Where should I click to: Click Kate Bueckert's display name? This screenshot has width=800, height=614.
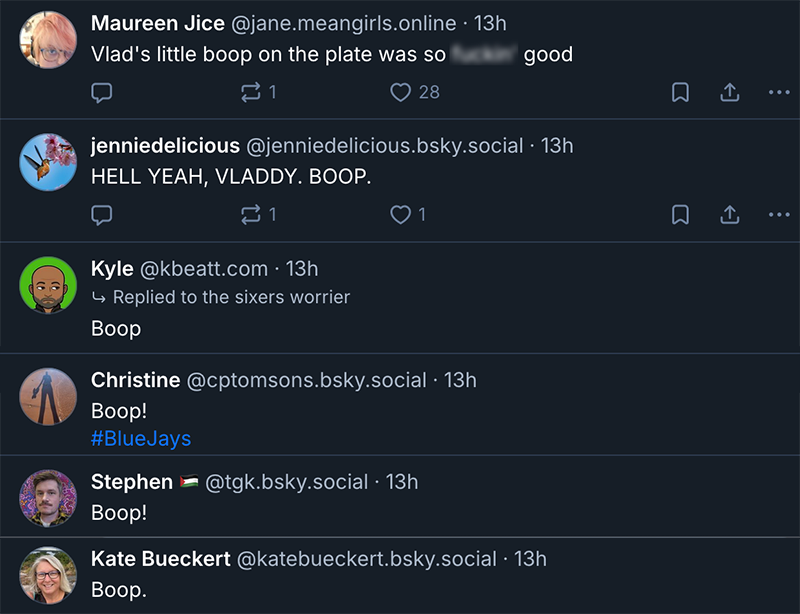pyautogui.click(x=161, y=559)
